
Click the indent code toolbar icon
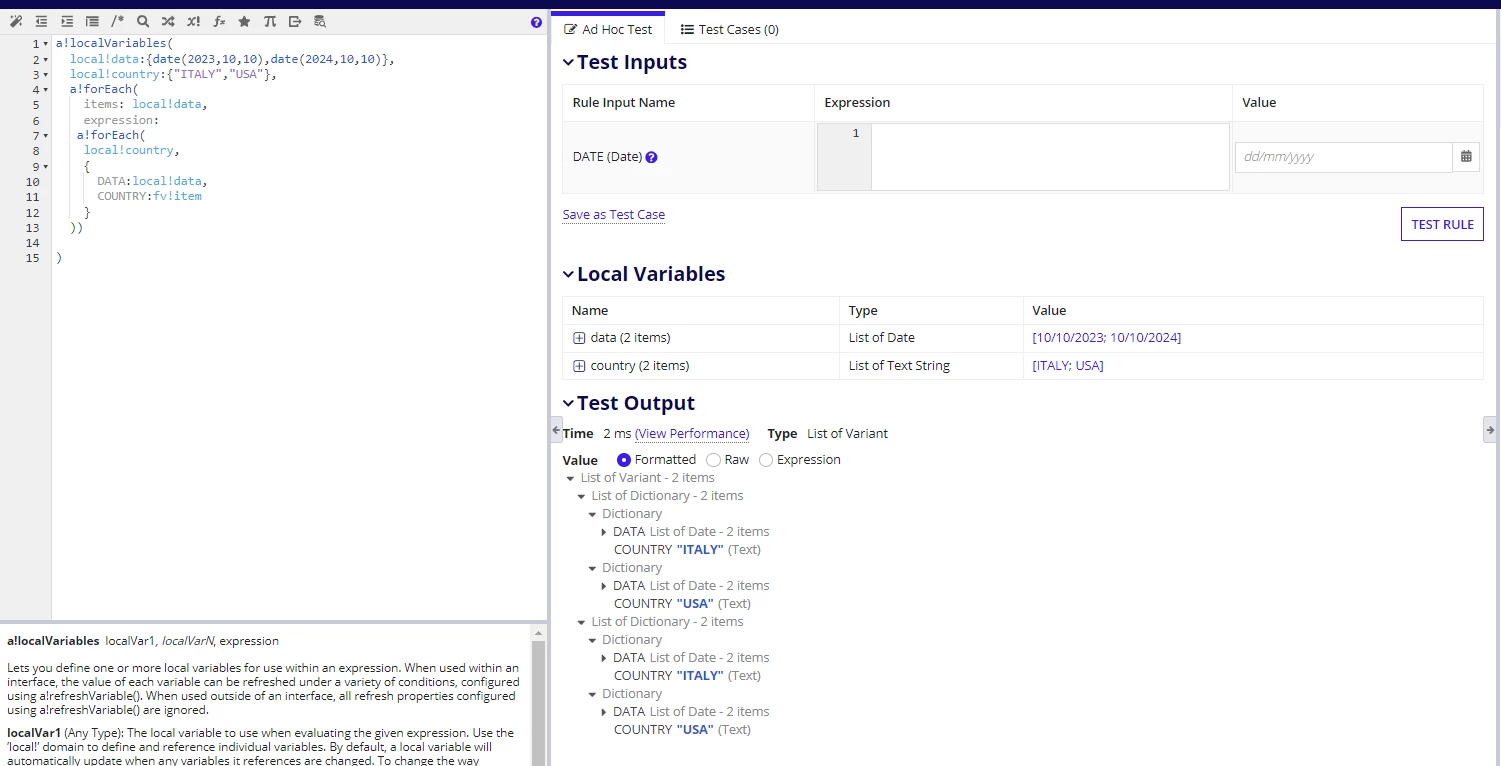tap(67, 21)
